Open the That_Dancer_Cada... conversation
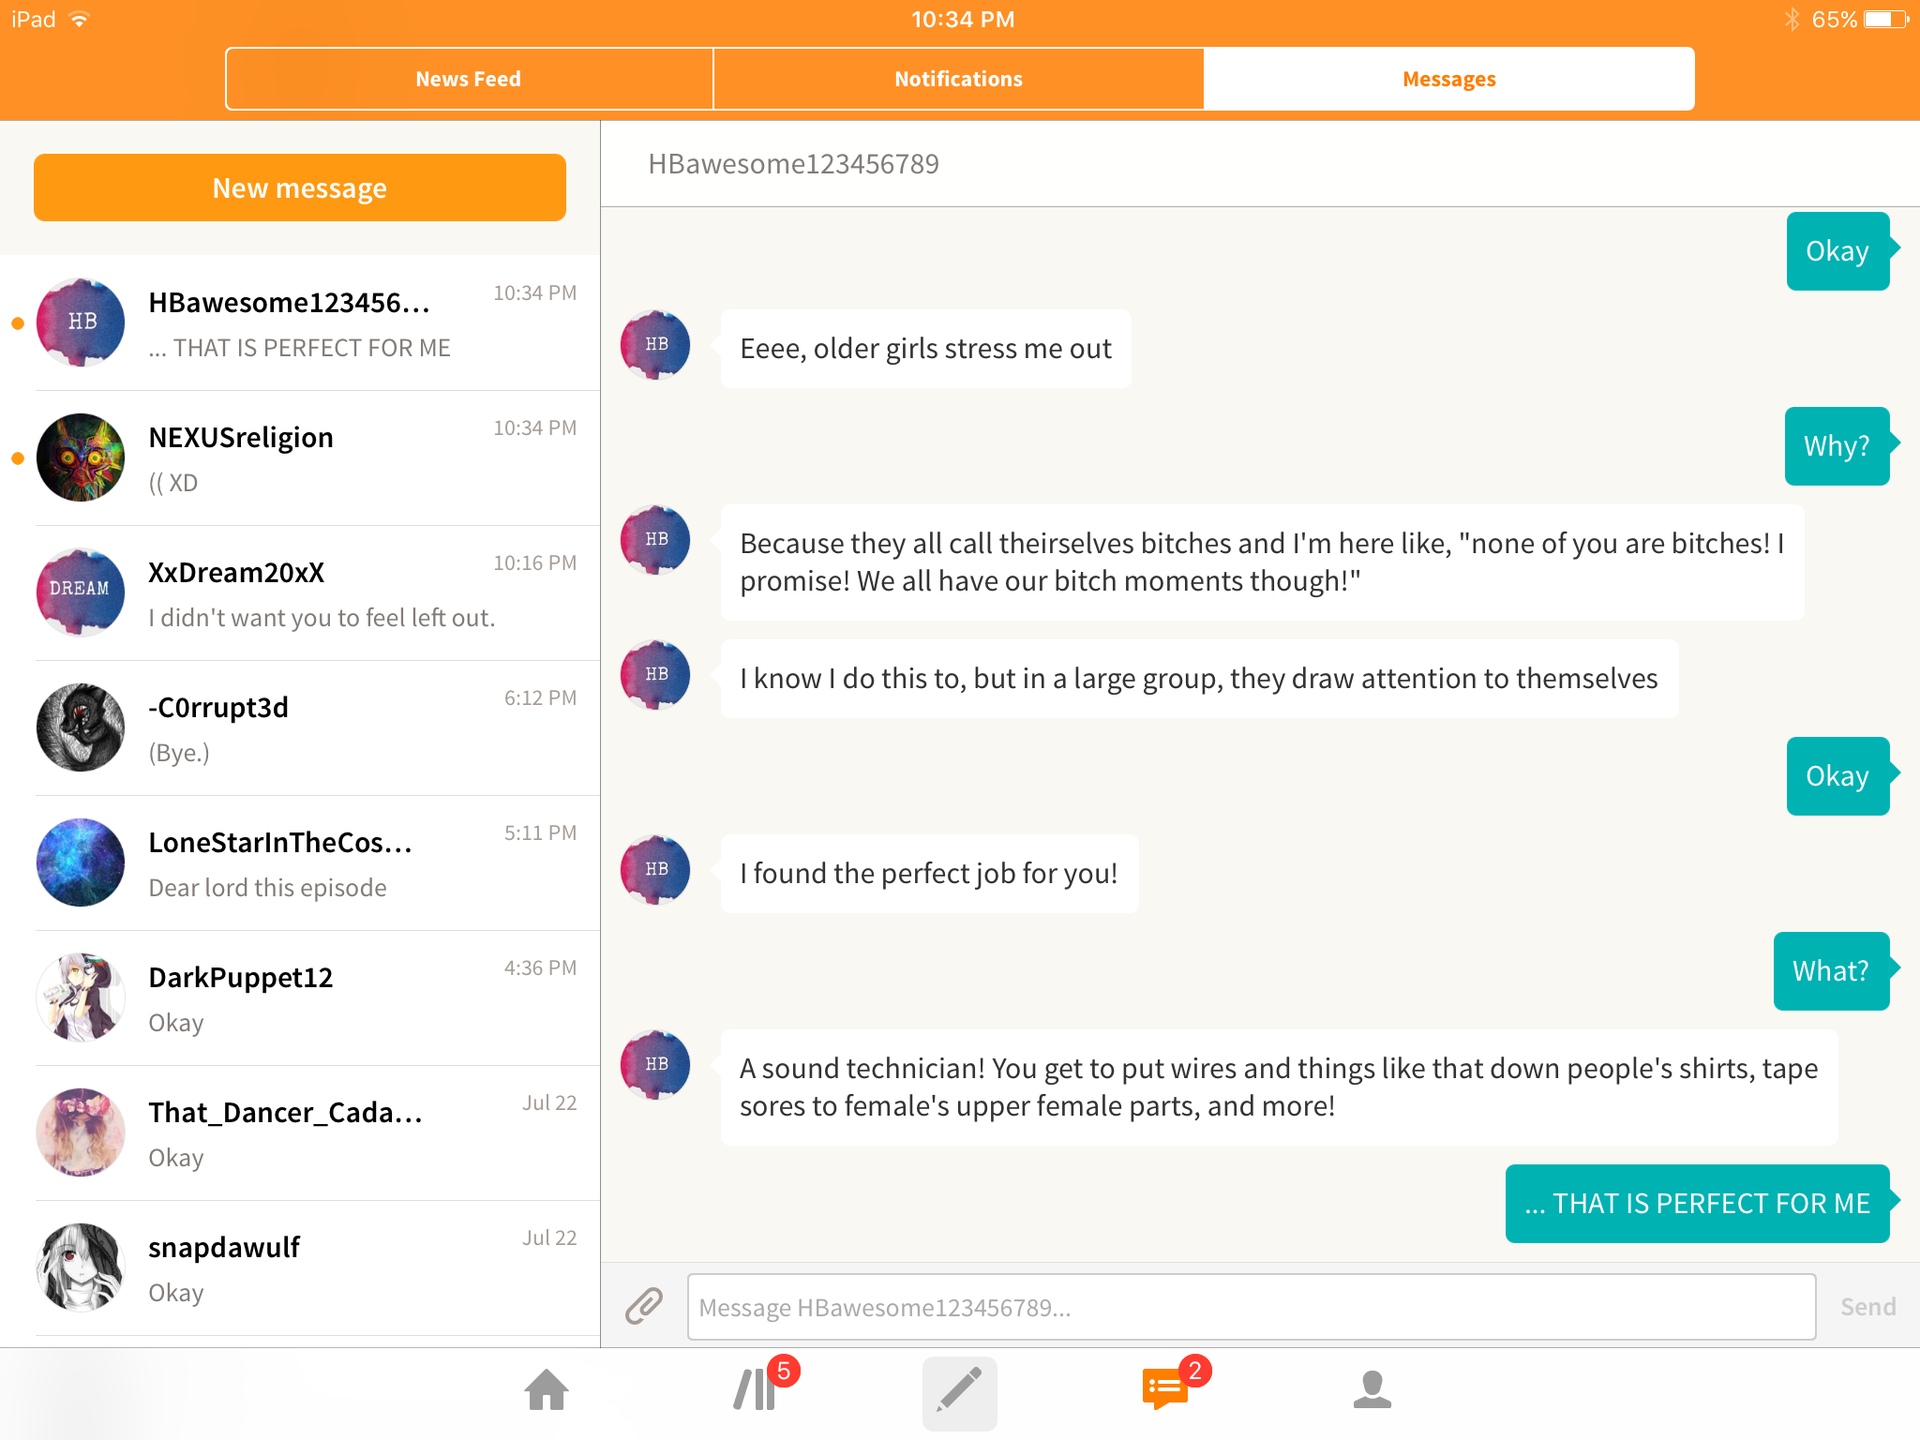This screenshot has height=1440, width=1920. coord(300,1133)
